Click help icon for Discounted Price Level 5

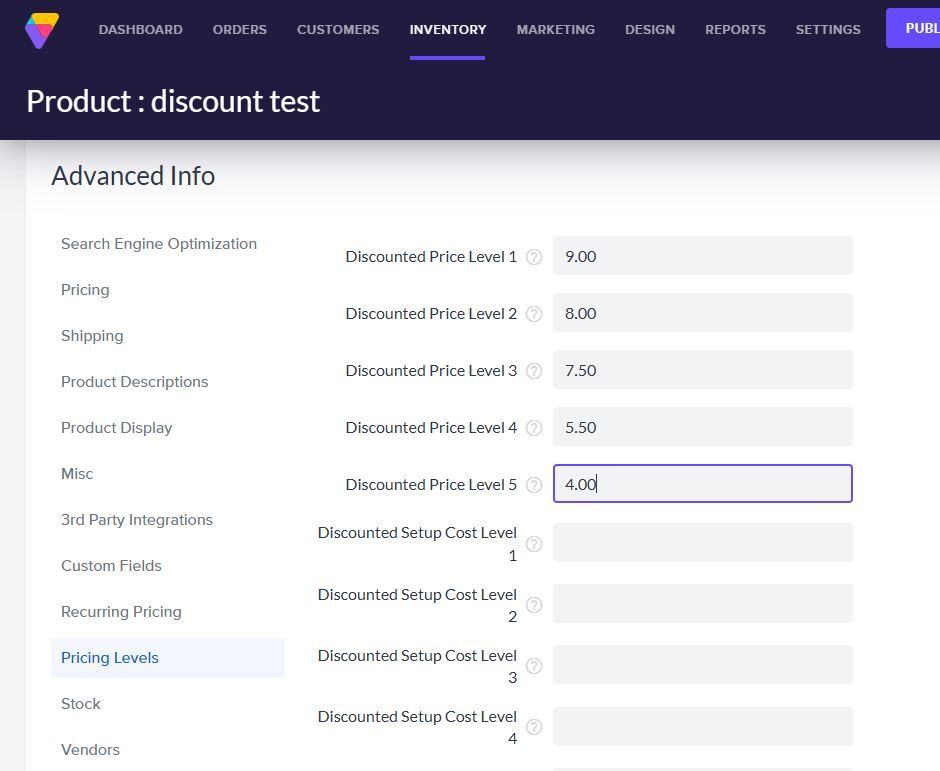tap(534, 485)
